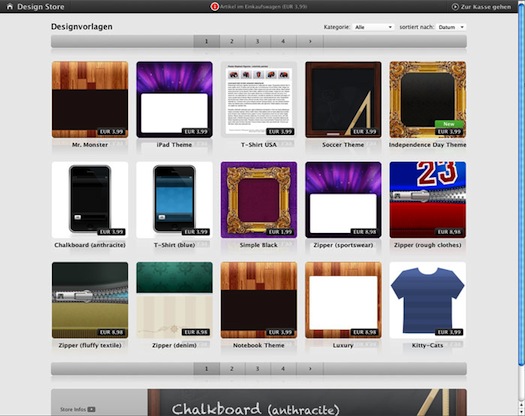Click the Soccer Theme label
This screenshot has height=416, width=525.
343,145
